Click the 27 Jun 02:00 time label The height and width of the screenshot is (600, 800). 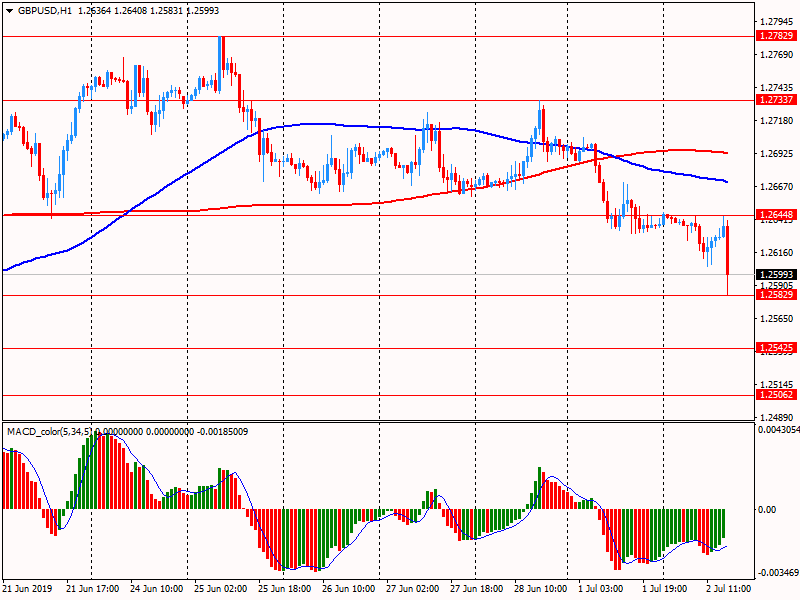click(x=412, y=588)
